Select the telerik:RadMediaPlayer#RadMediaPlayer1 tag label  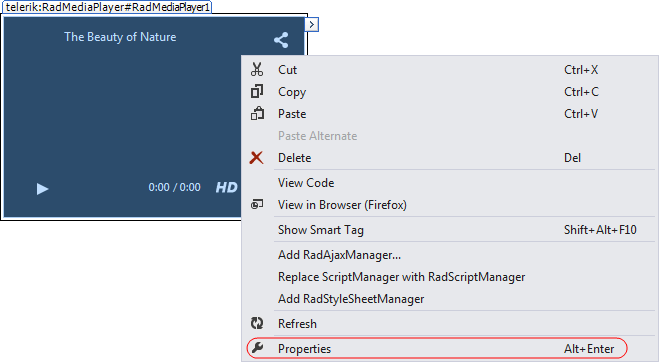[x=107, y=7]
